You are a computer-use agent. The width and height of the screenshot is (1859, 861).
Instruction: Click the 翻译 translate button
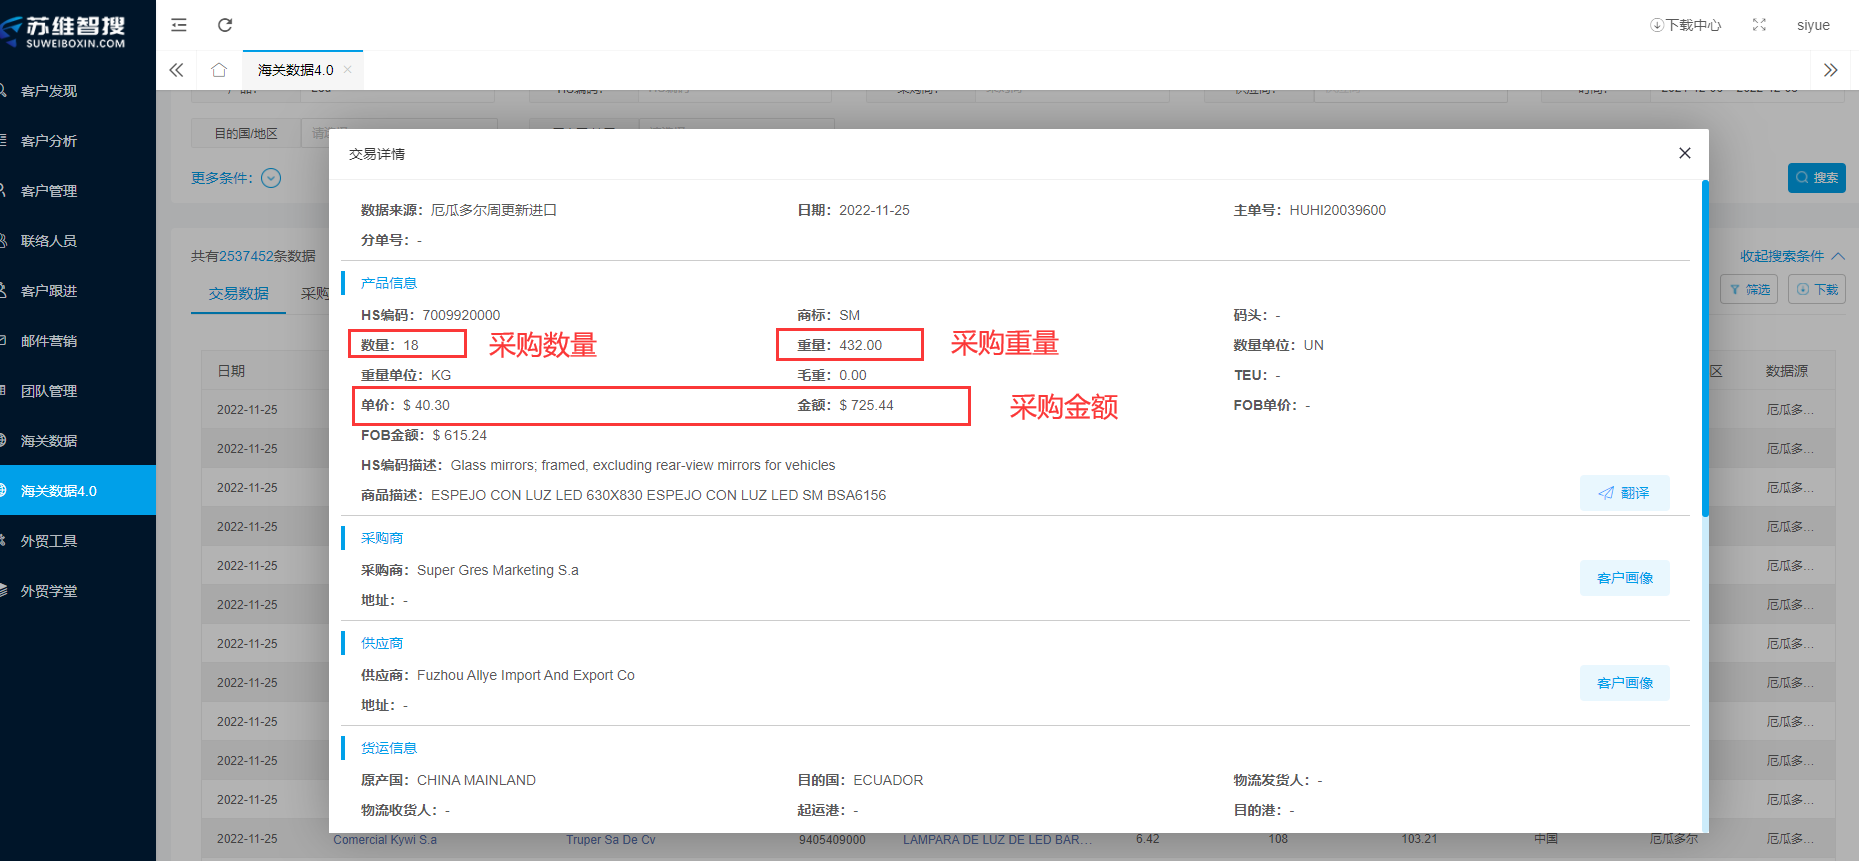point(1624,493)
